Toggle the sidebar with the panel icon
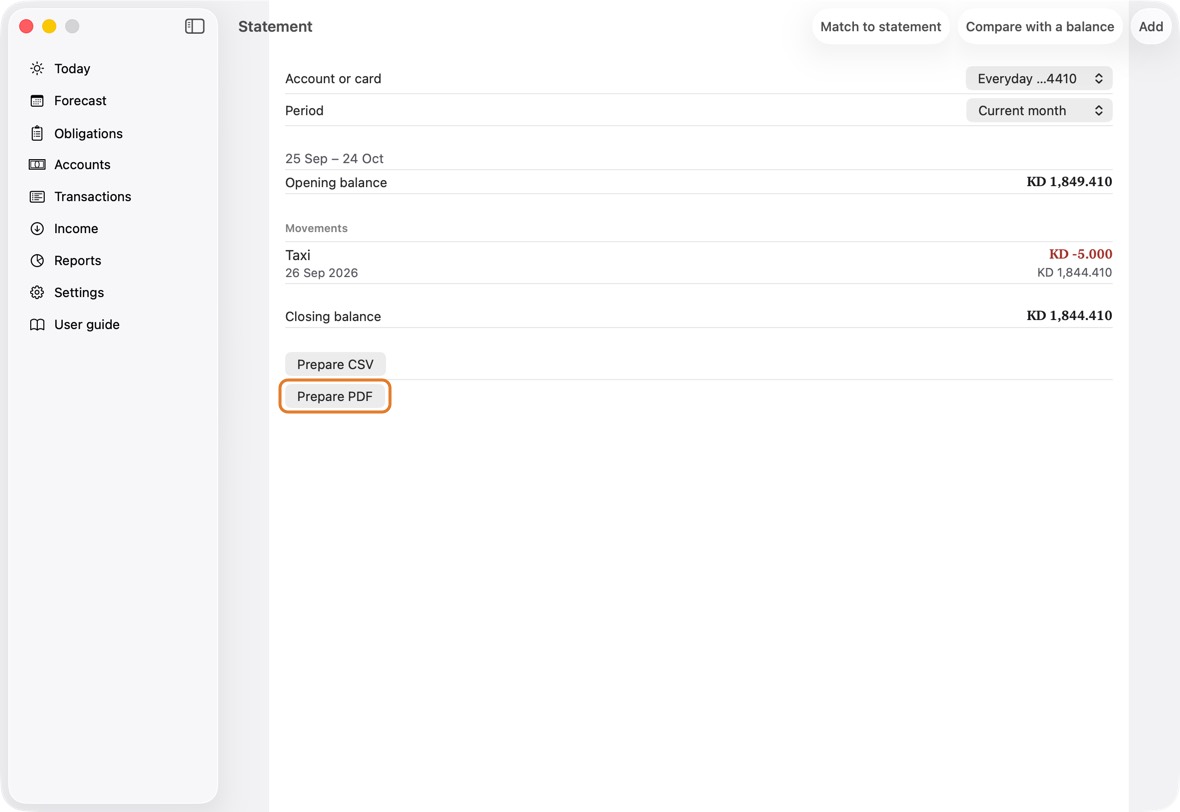Viewport: 1180px width, 812px height. tap(195, 26)
